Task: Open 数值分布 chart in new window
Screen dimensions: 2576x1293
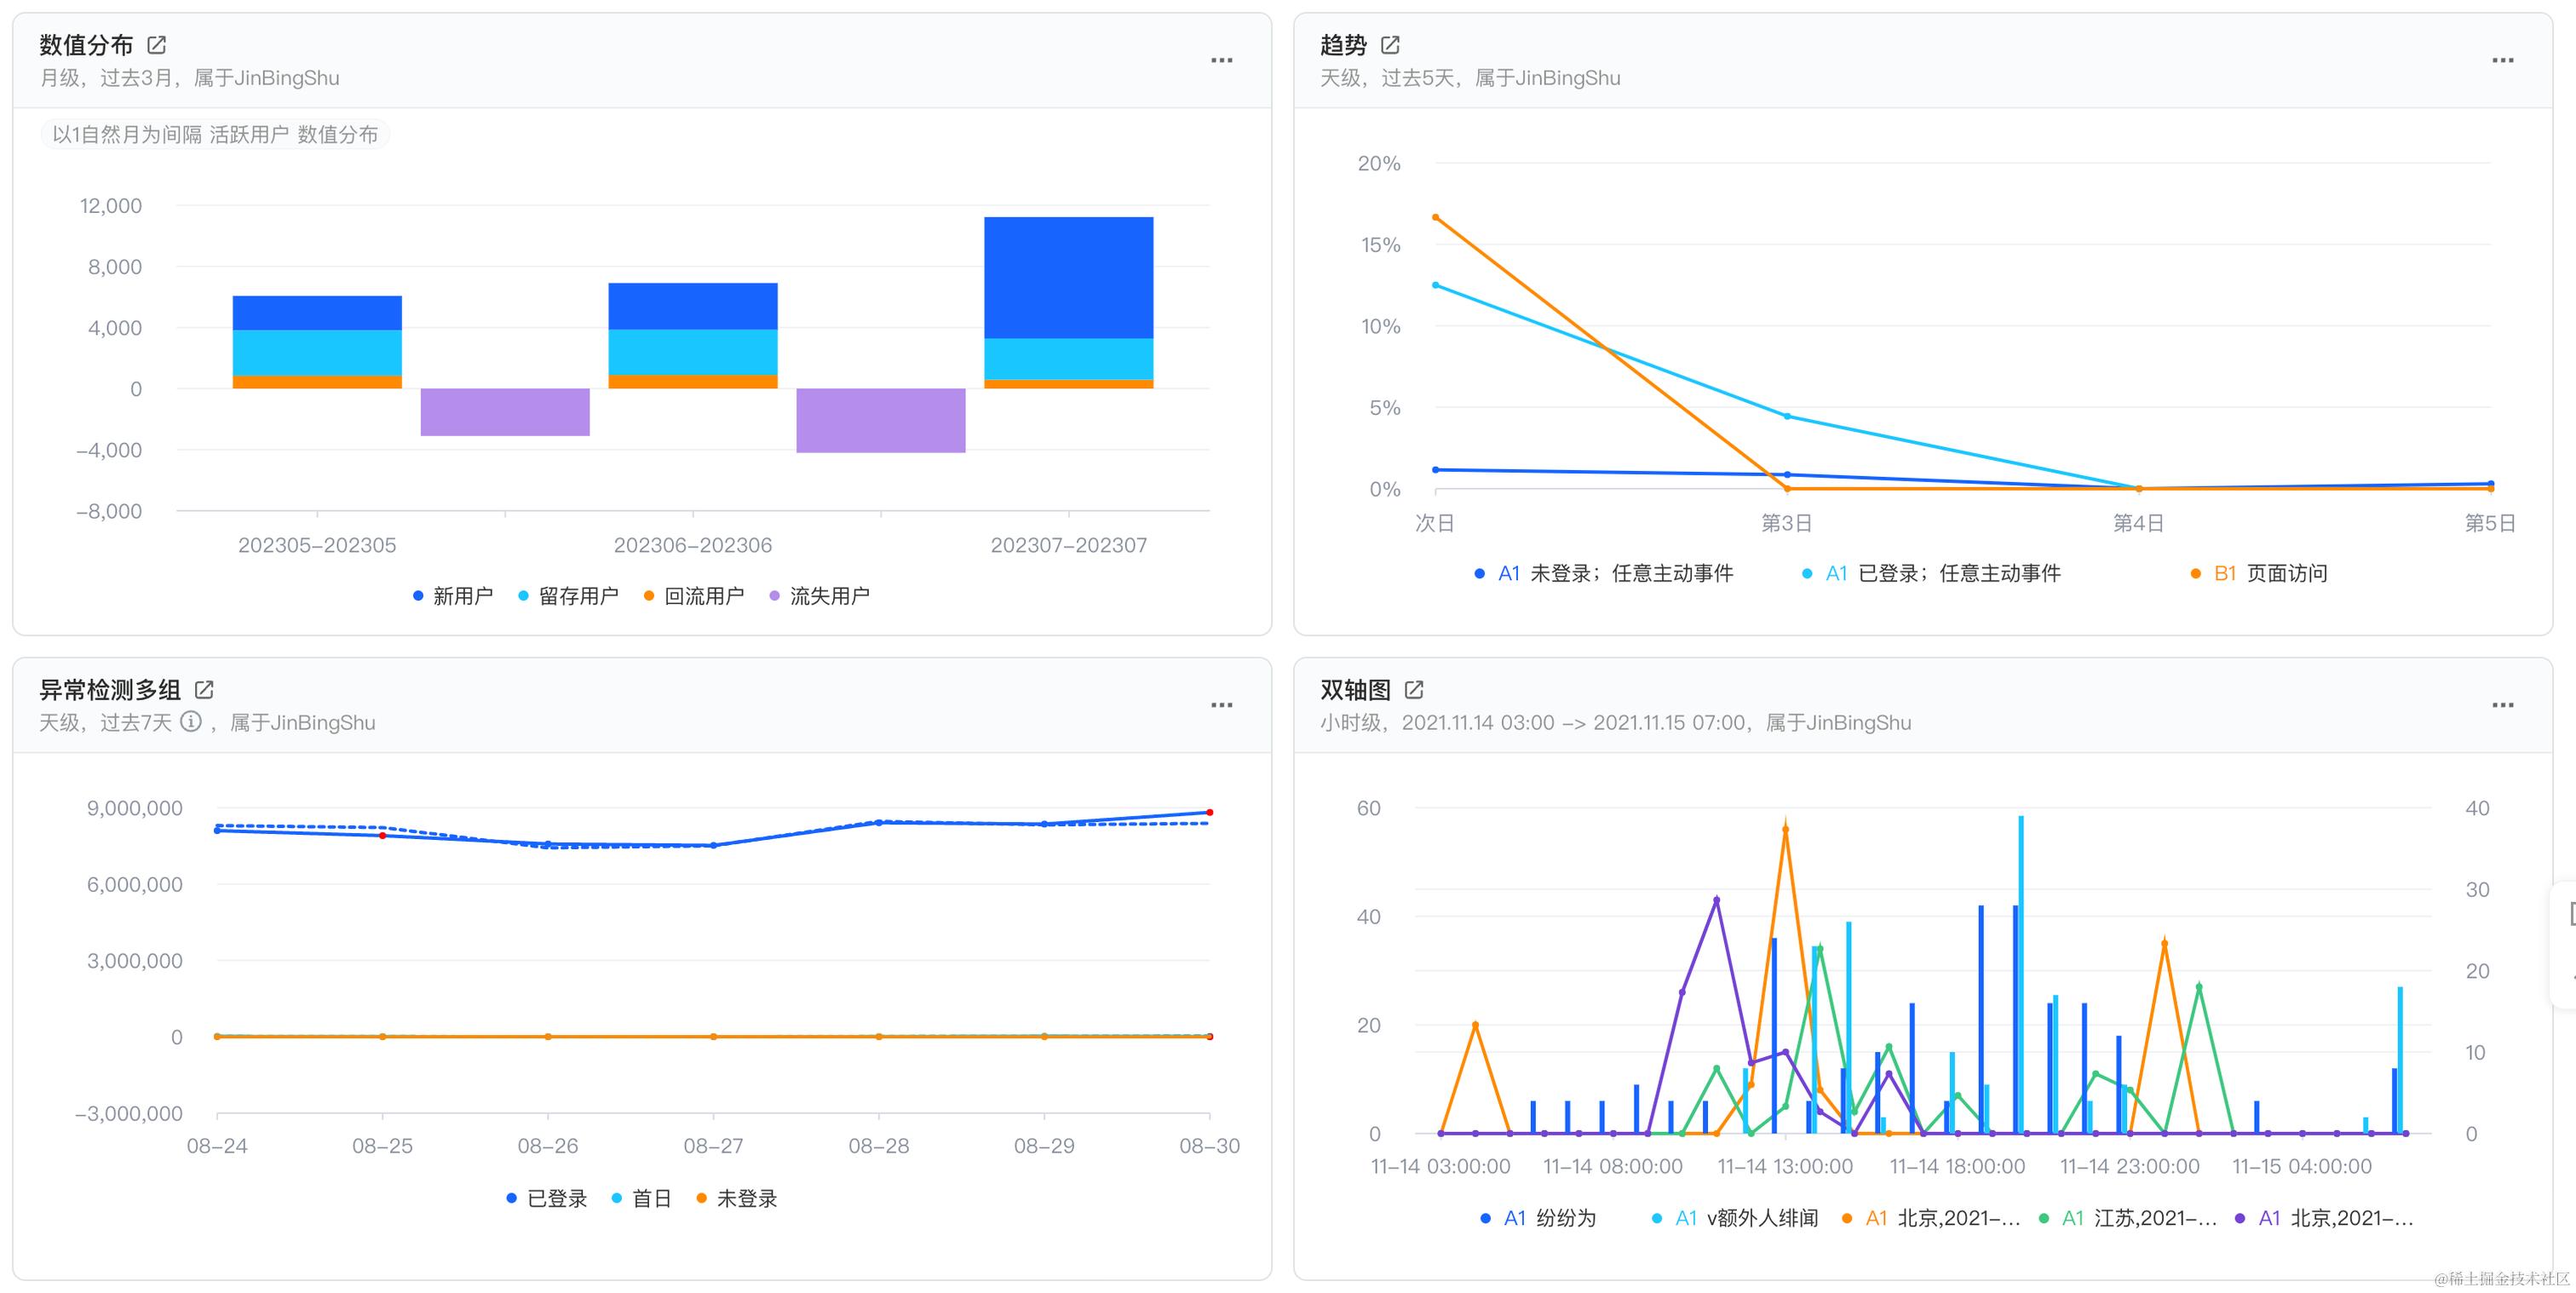Action: tap(157, 45)
